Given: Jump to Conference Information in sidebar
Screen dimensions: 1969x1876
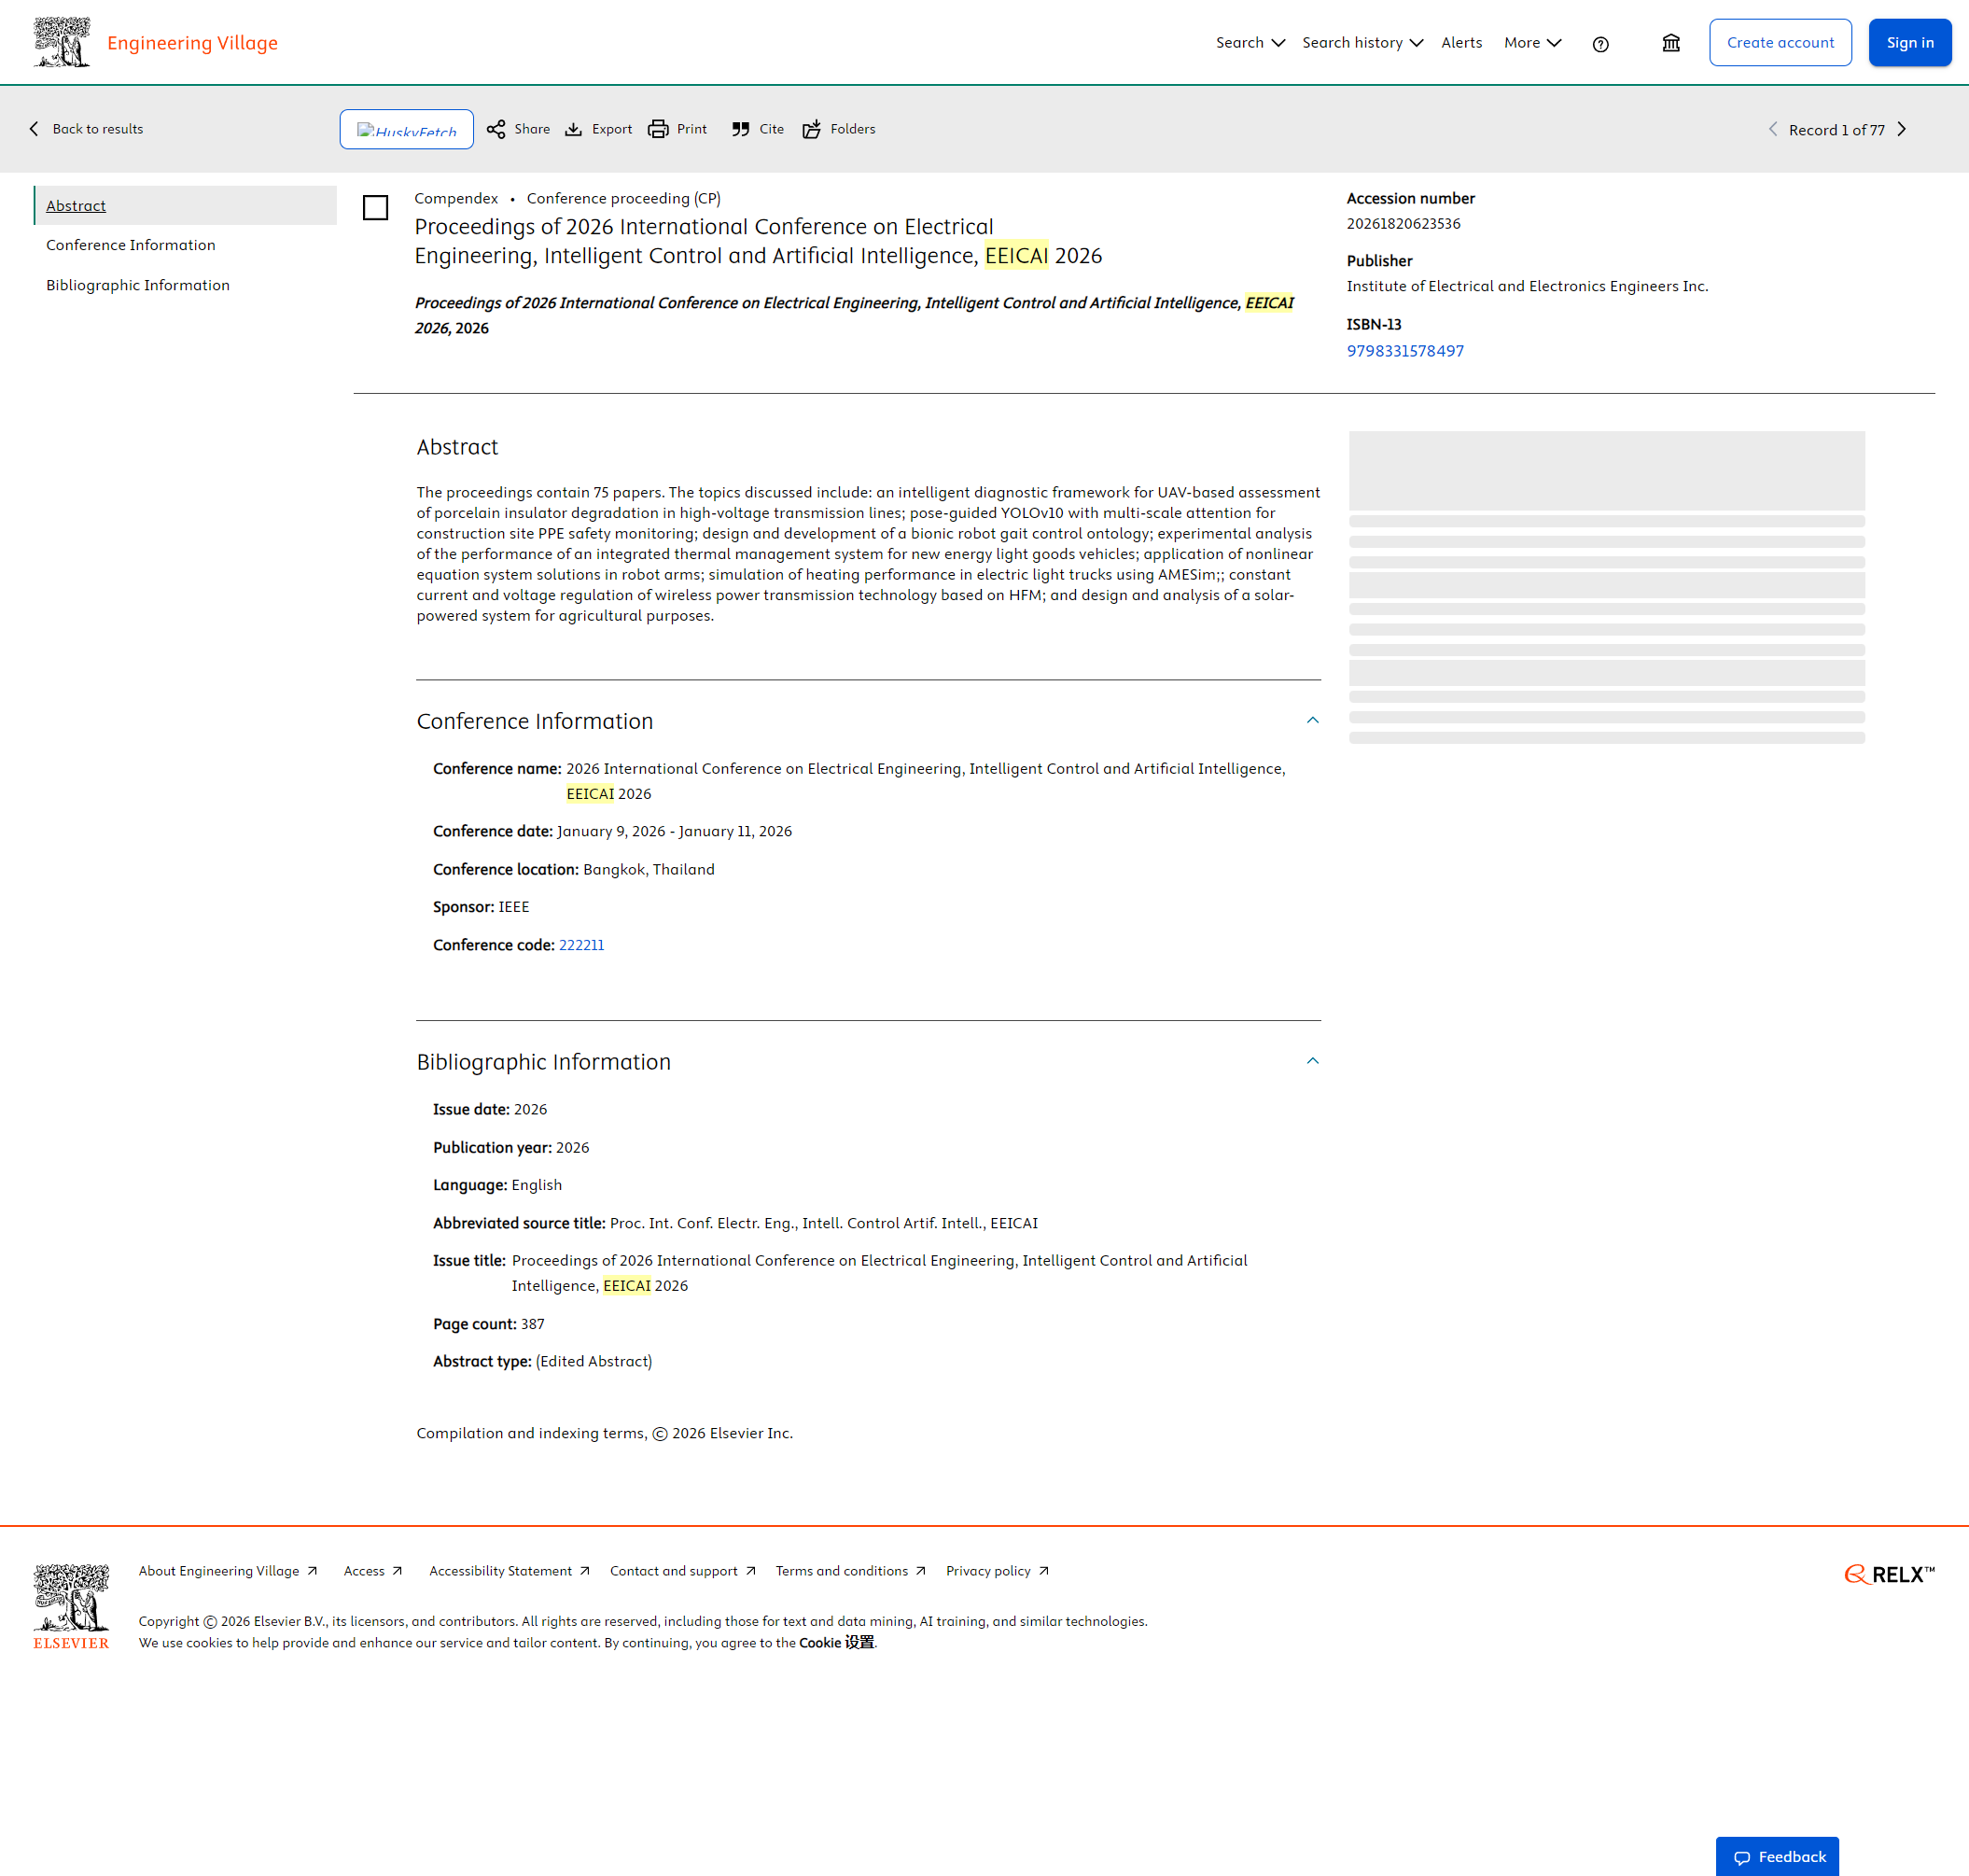Looking at the screenshot, I should pos(131,245).
